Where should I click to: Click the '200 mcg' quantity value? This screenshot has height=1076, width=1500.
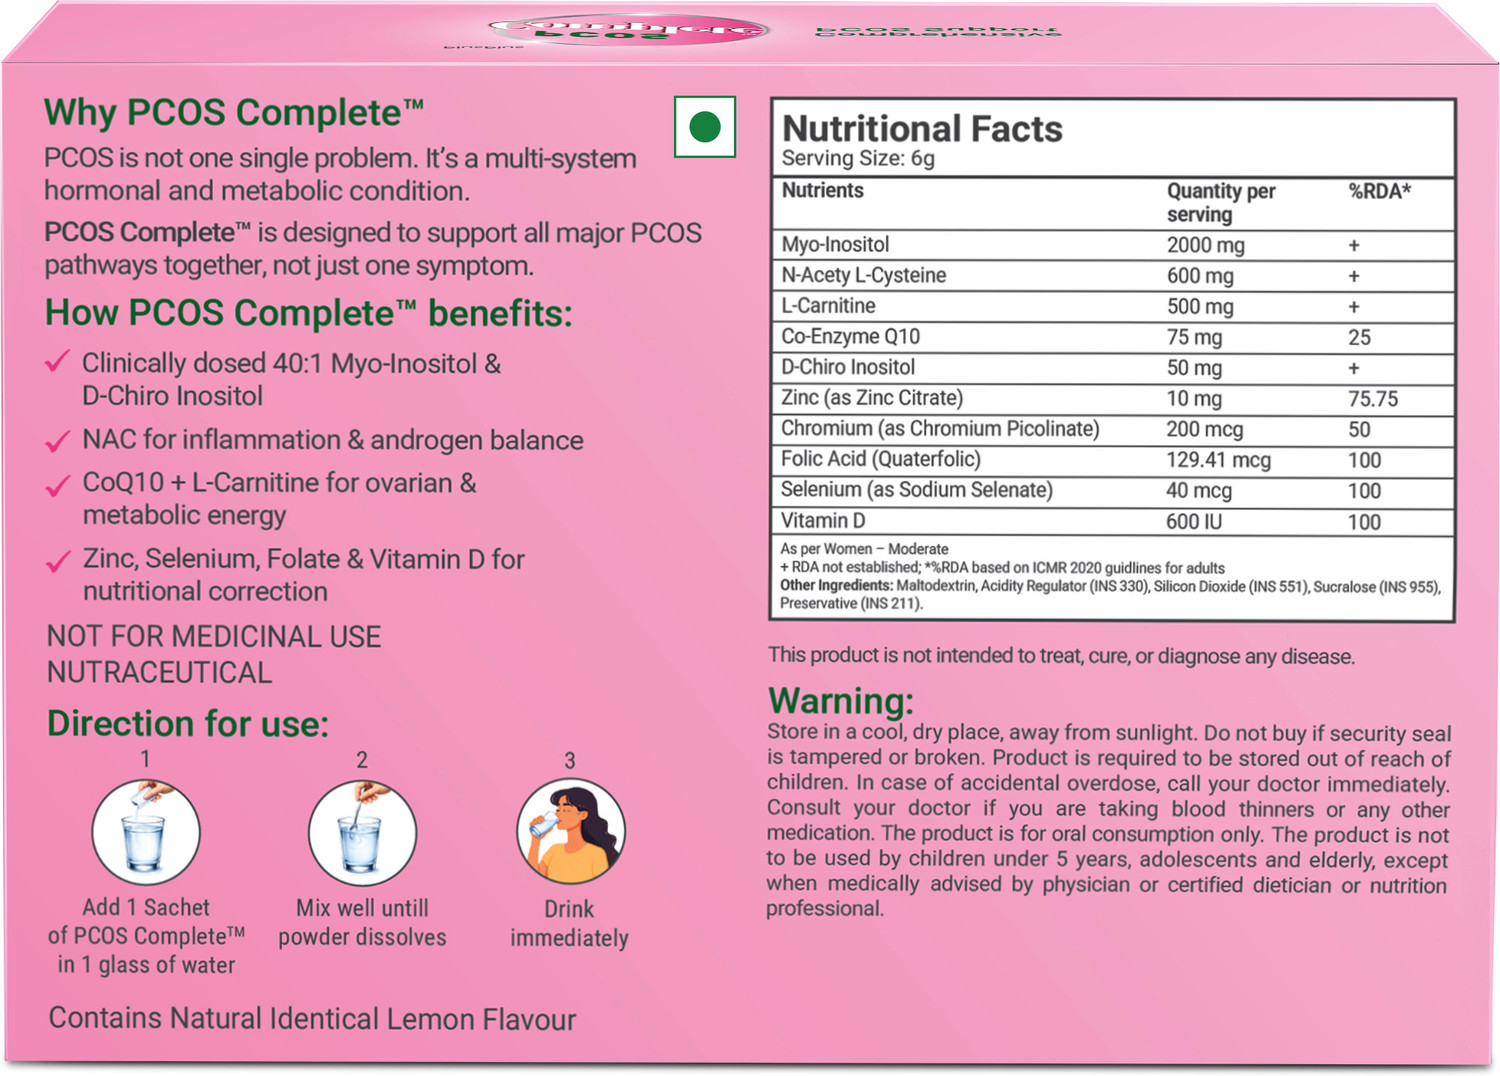1205,430
